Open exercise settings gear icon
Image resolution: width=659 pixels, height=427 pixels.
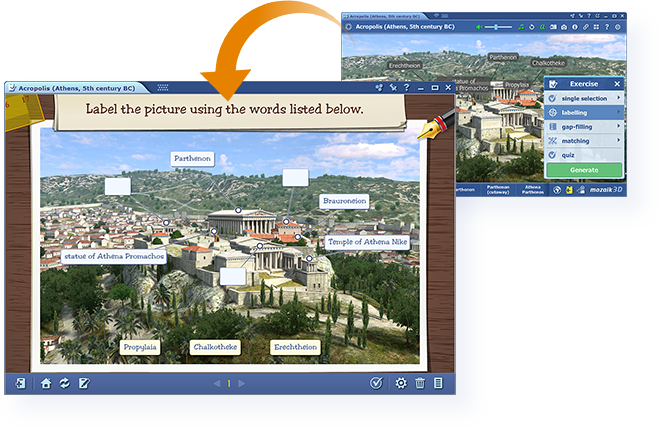pyautogui.click(x=401, y=383)
